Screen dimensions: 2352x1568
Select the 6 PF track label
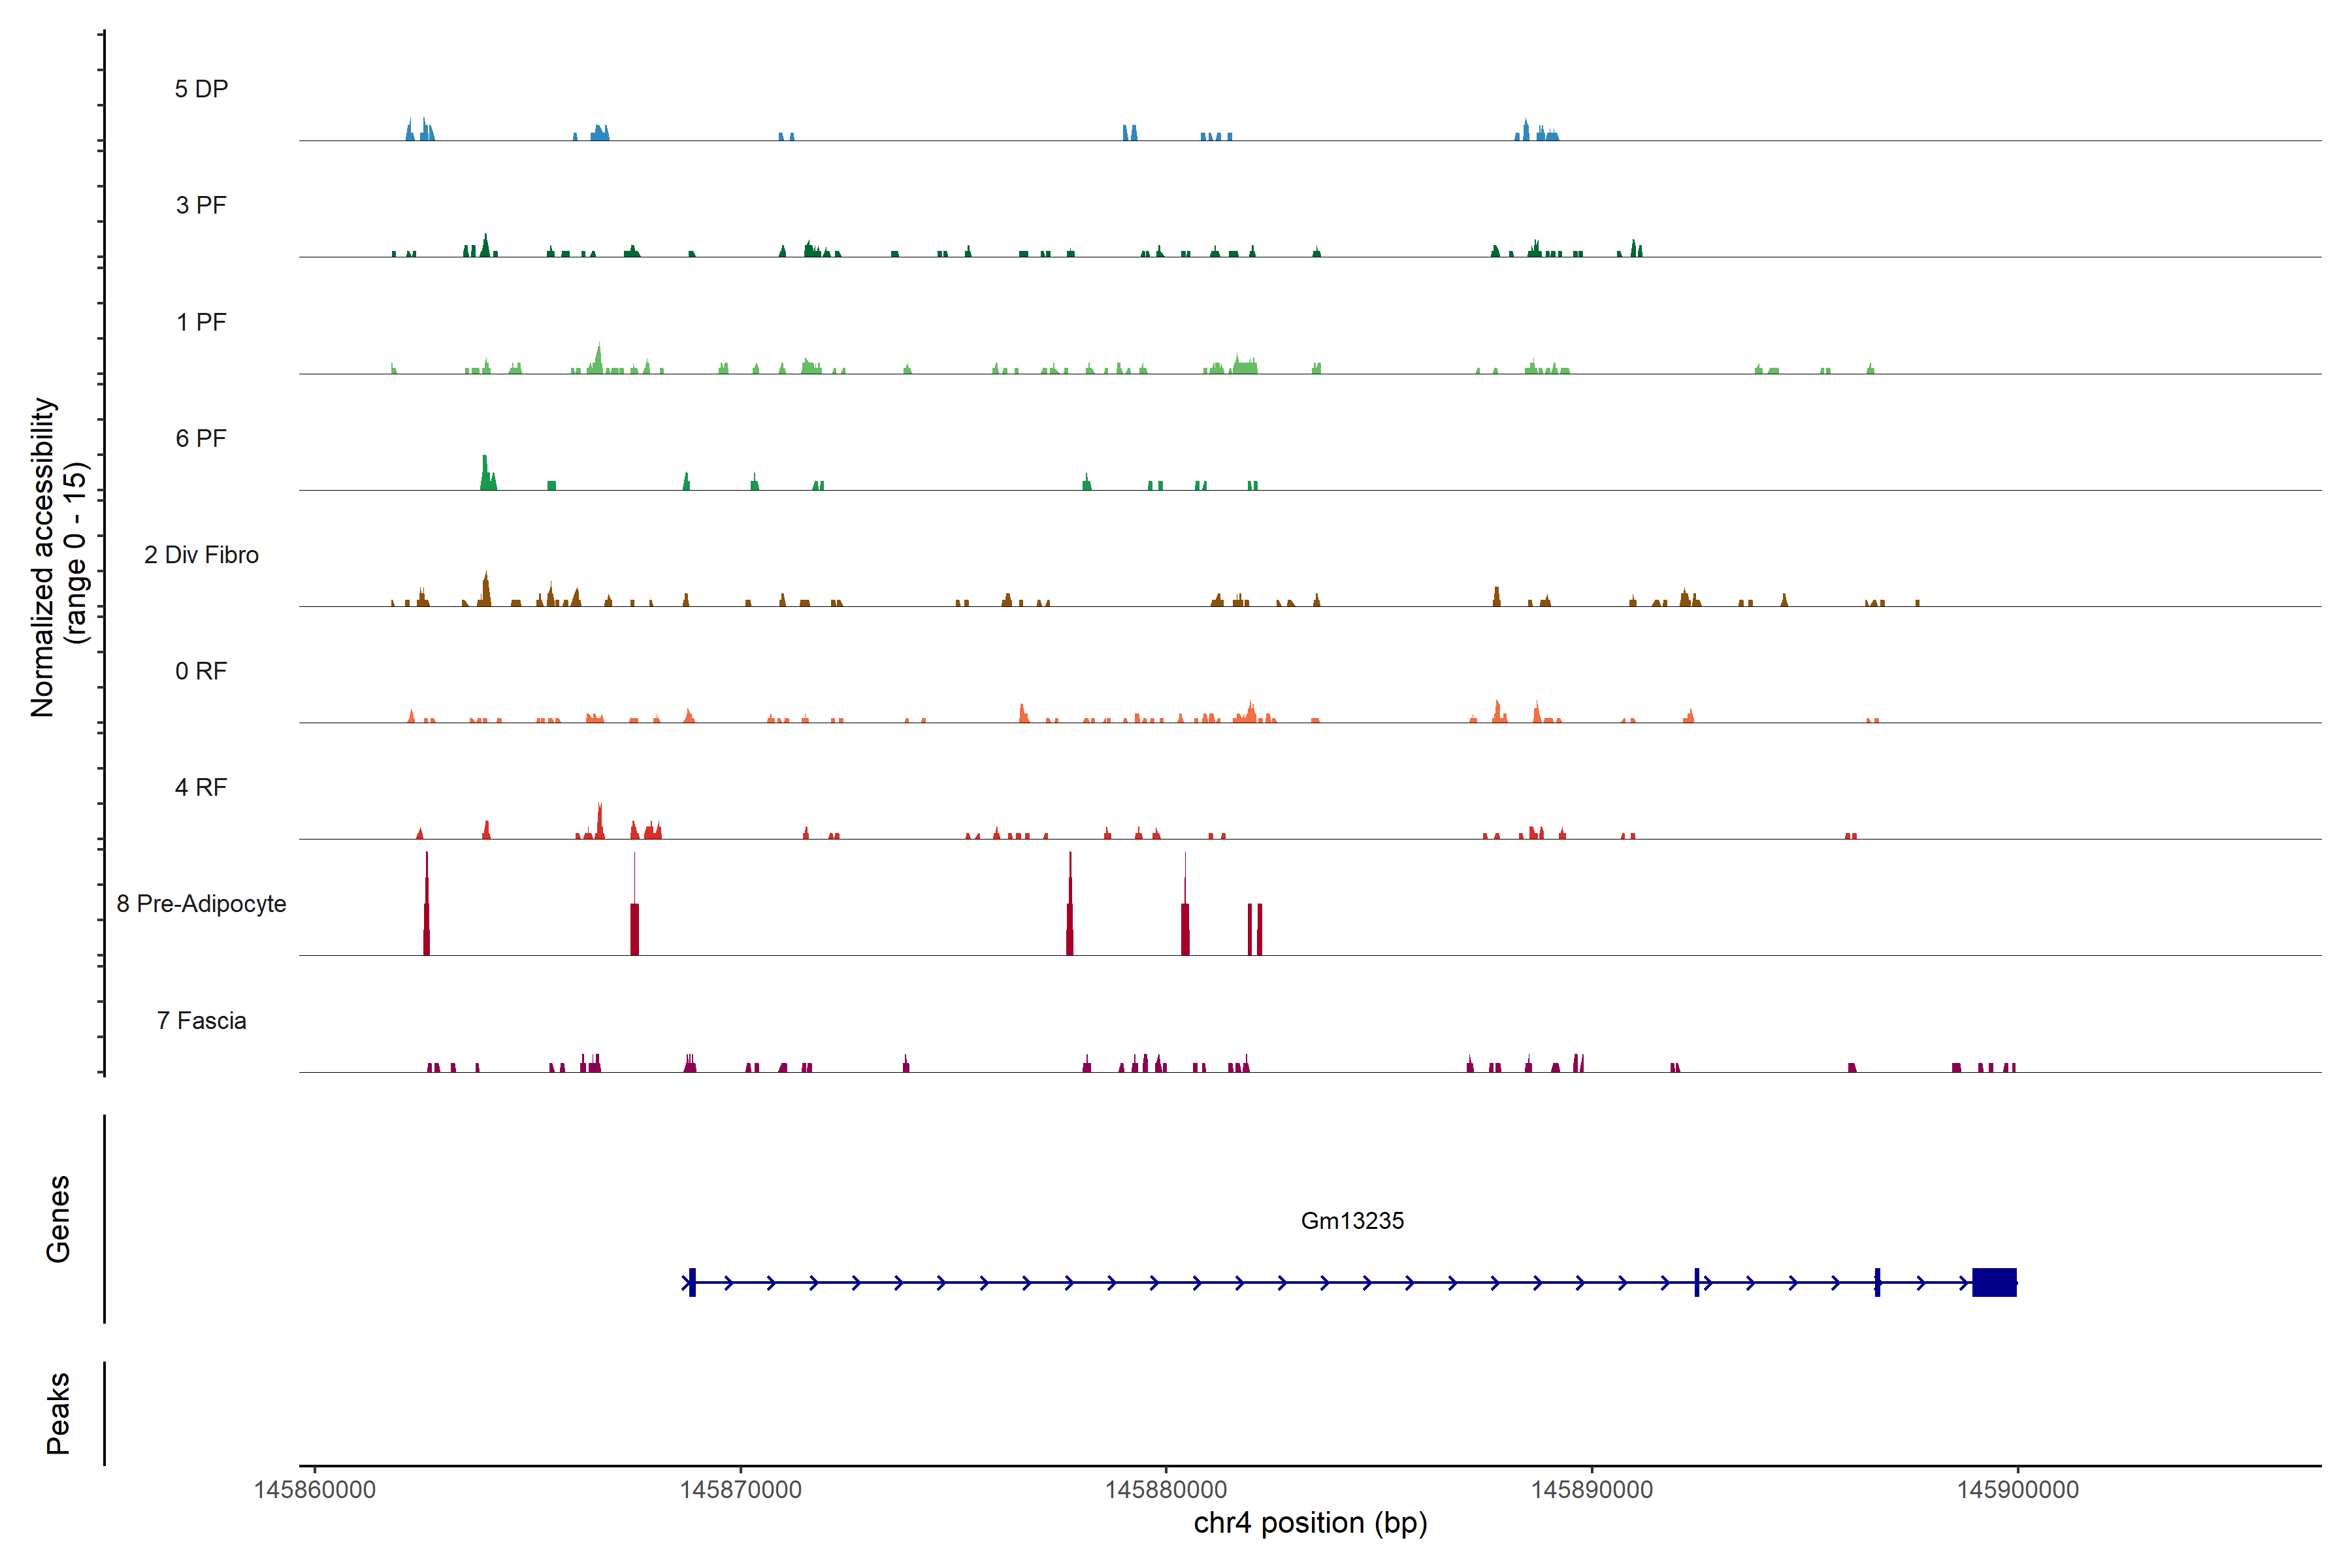(x=201, y=438)
